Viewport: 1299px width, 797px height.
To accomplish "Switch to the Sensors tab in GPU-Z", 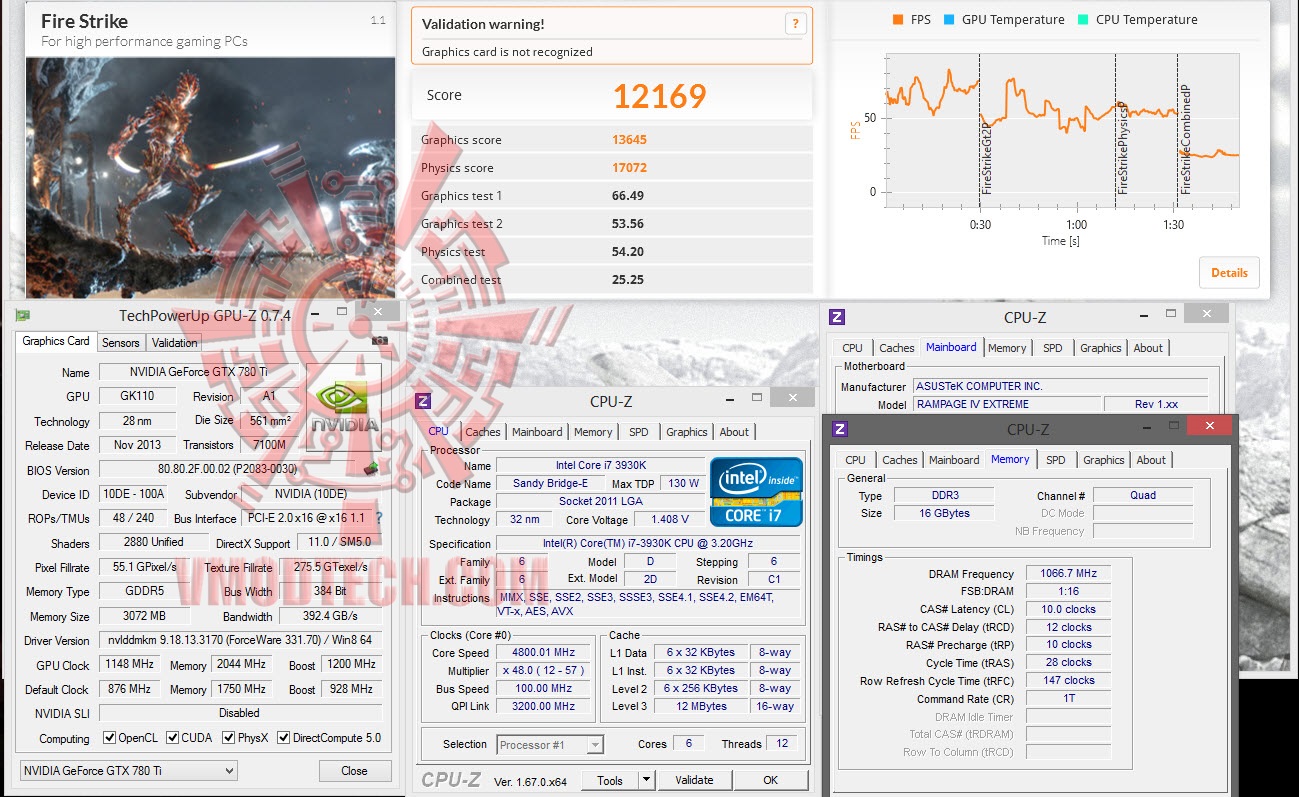I will coord(121,343).
